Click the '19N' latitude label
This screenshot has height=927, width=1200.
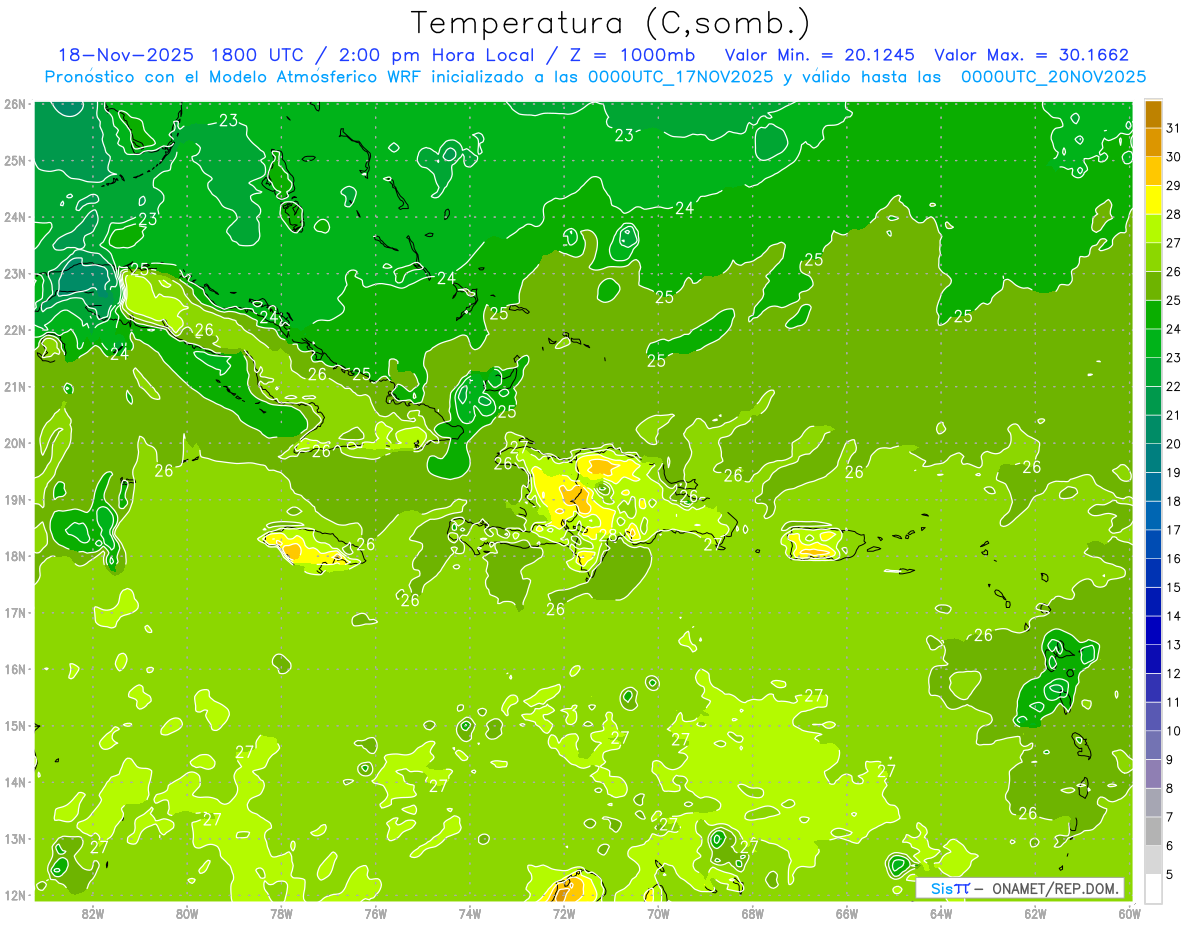(15, 500)
